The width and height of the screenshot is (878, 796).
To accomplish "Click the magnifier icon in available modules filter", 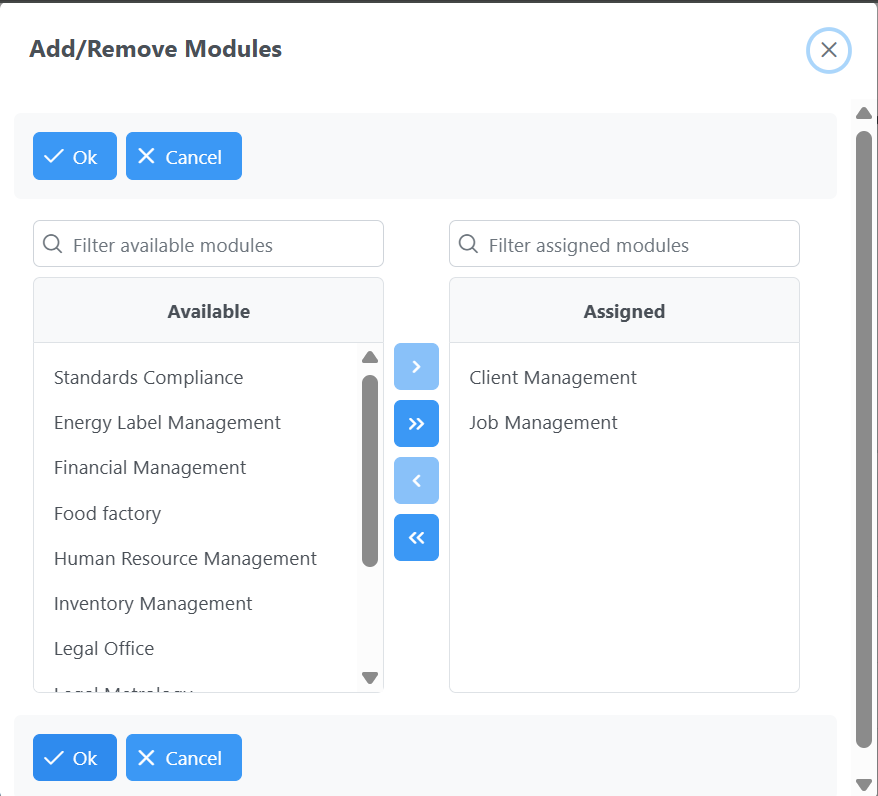I will tap(52, 243).
